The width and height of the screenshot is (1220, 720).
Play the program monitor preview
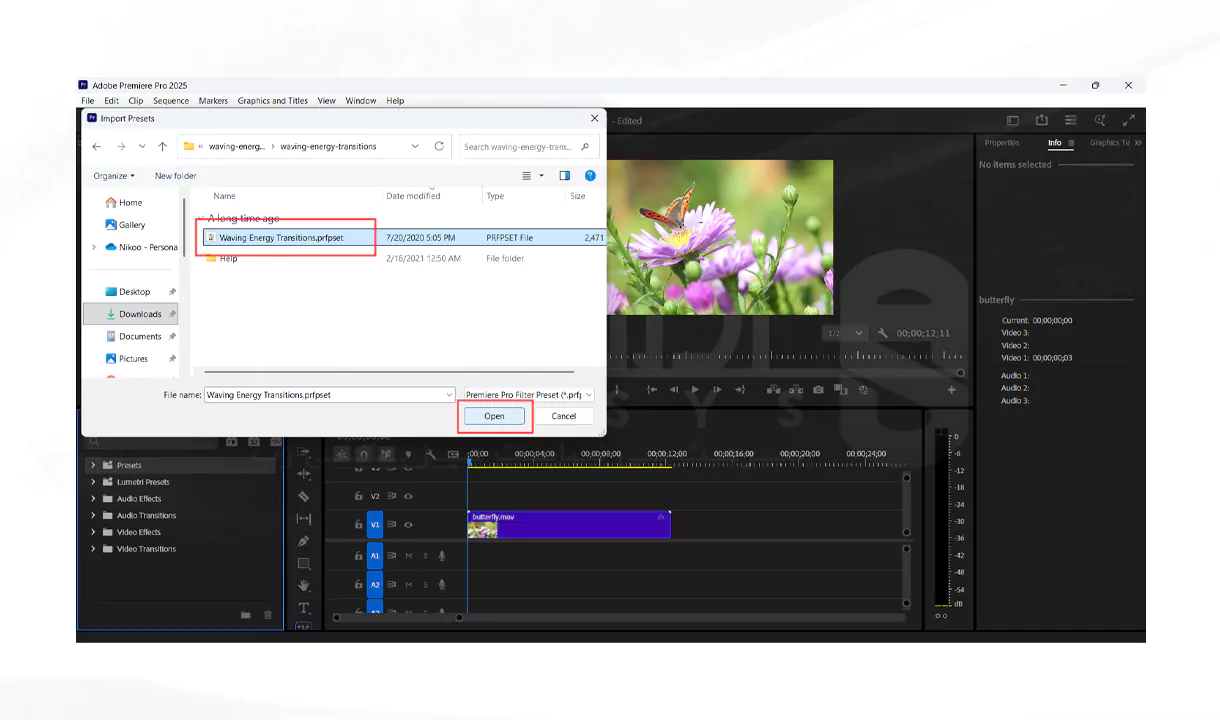coord(695,390)
